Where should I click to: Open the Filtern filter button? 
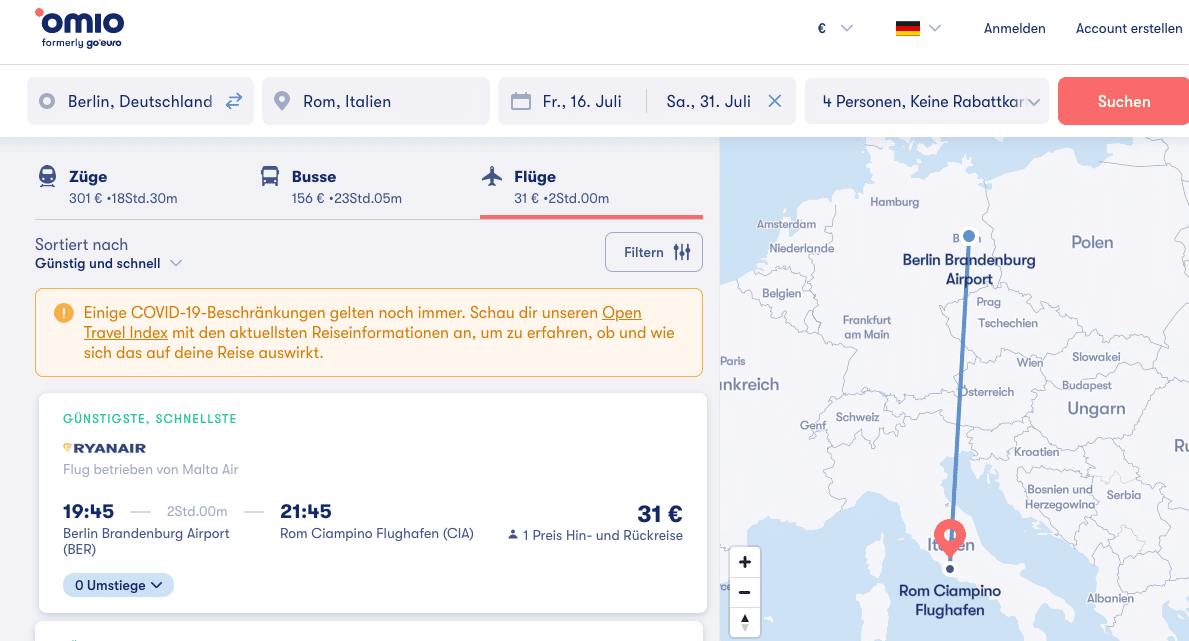click(x=654, y=252)
